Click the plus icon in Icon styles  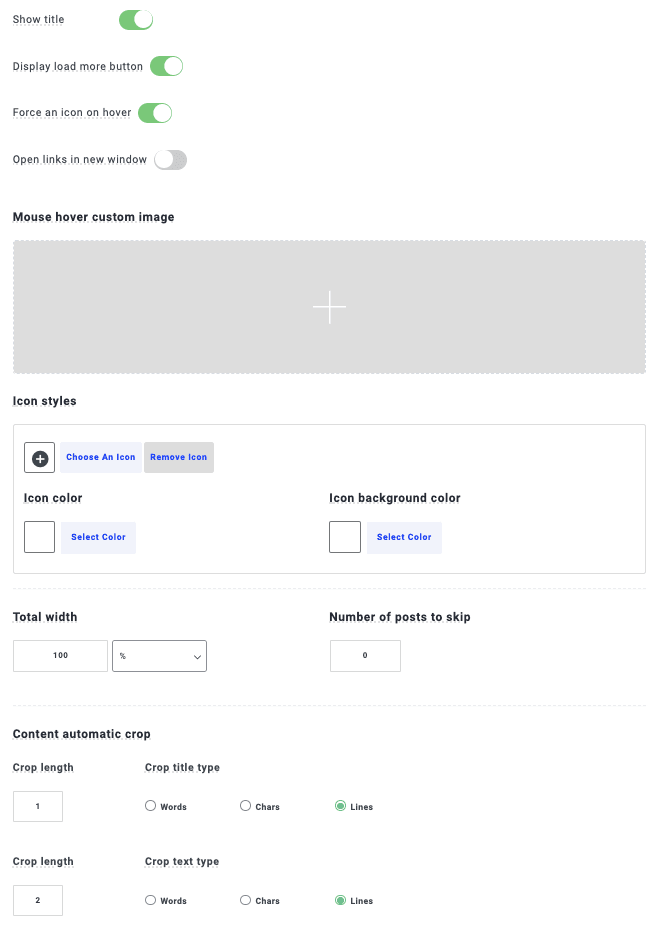[39, 458]
